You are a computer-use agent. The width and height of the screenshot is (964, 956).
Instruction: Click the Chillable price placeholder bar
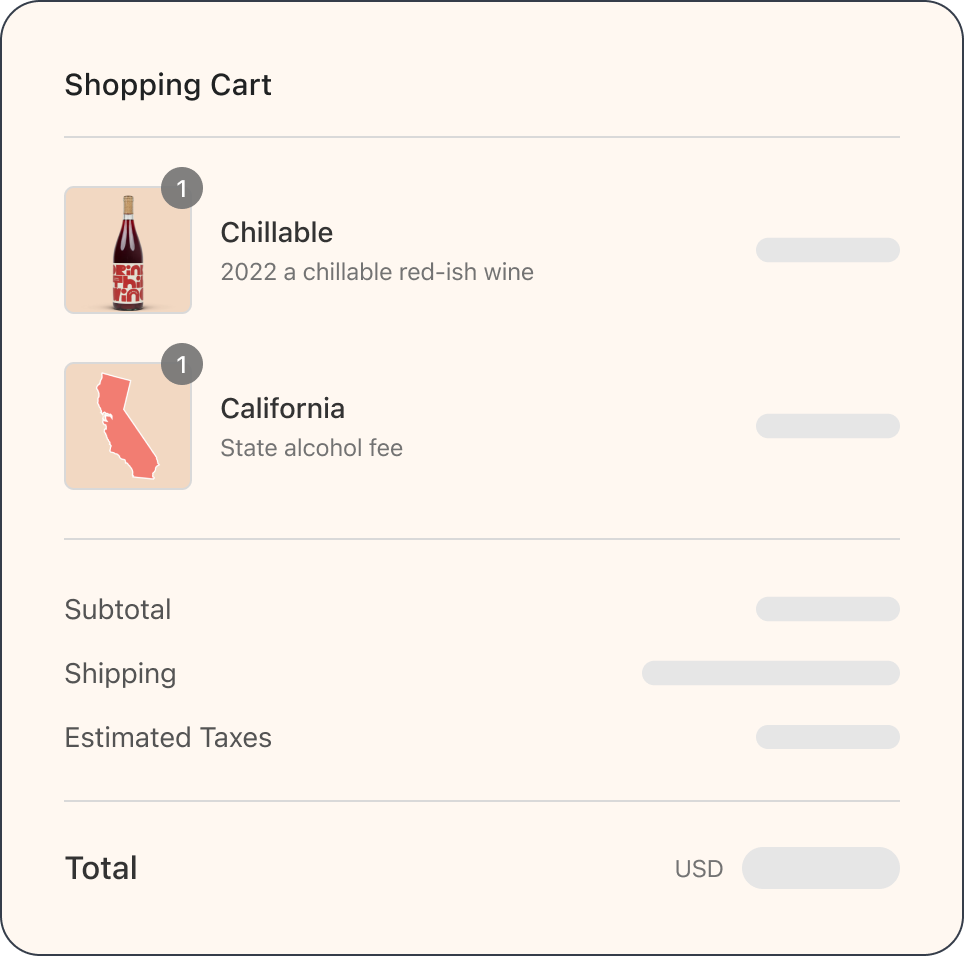[828, 250]
